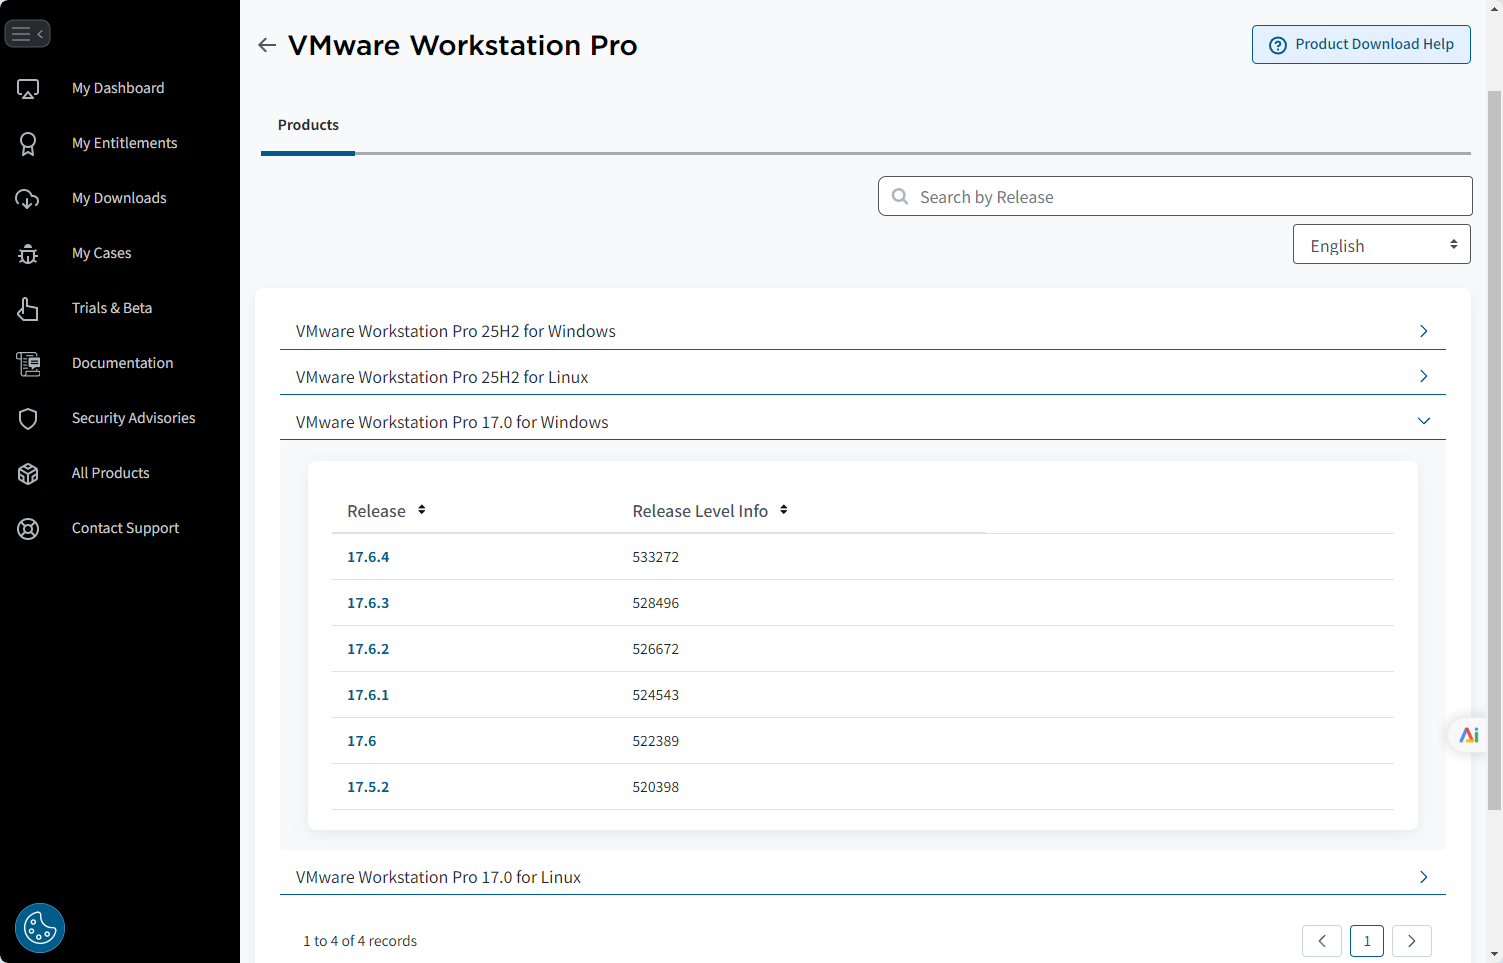Screen dimensions: 1503x963
Task: Click the Release column header
Action: [376, 511]
